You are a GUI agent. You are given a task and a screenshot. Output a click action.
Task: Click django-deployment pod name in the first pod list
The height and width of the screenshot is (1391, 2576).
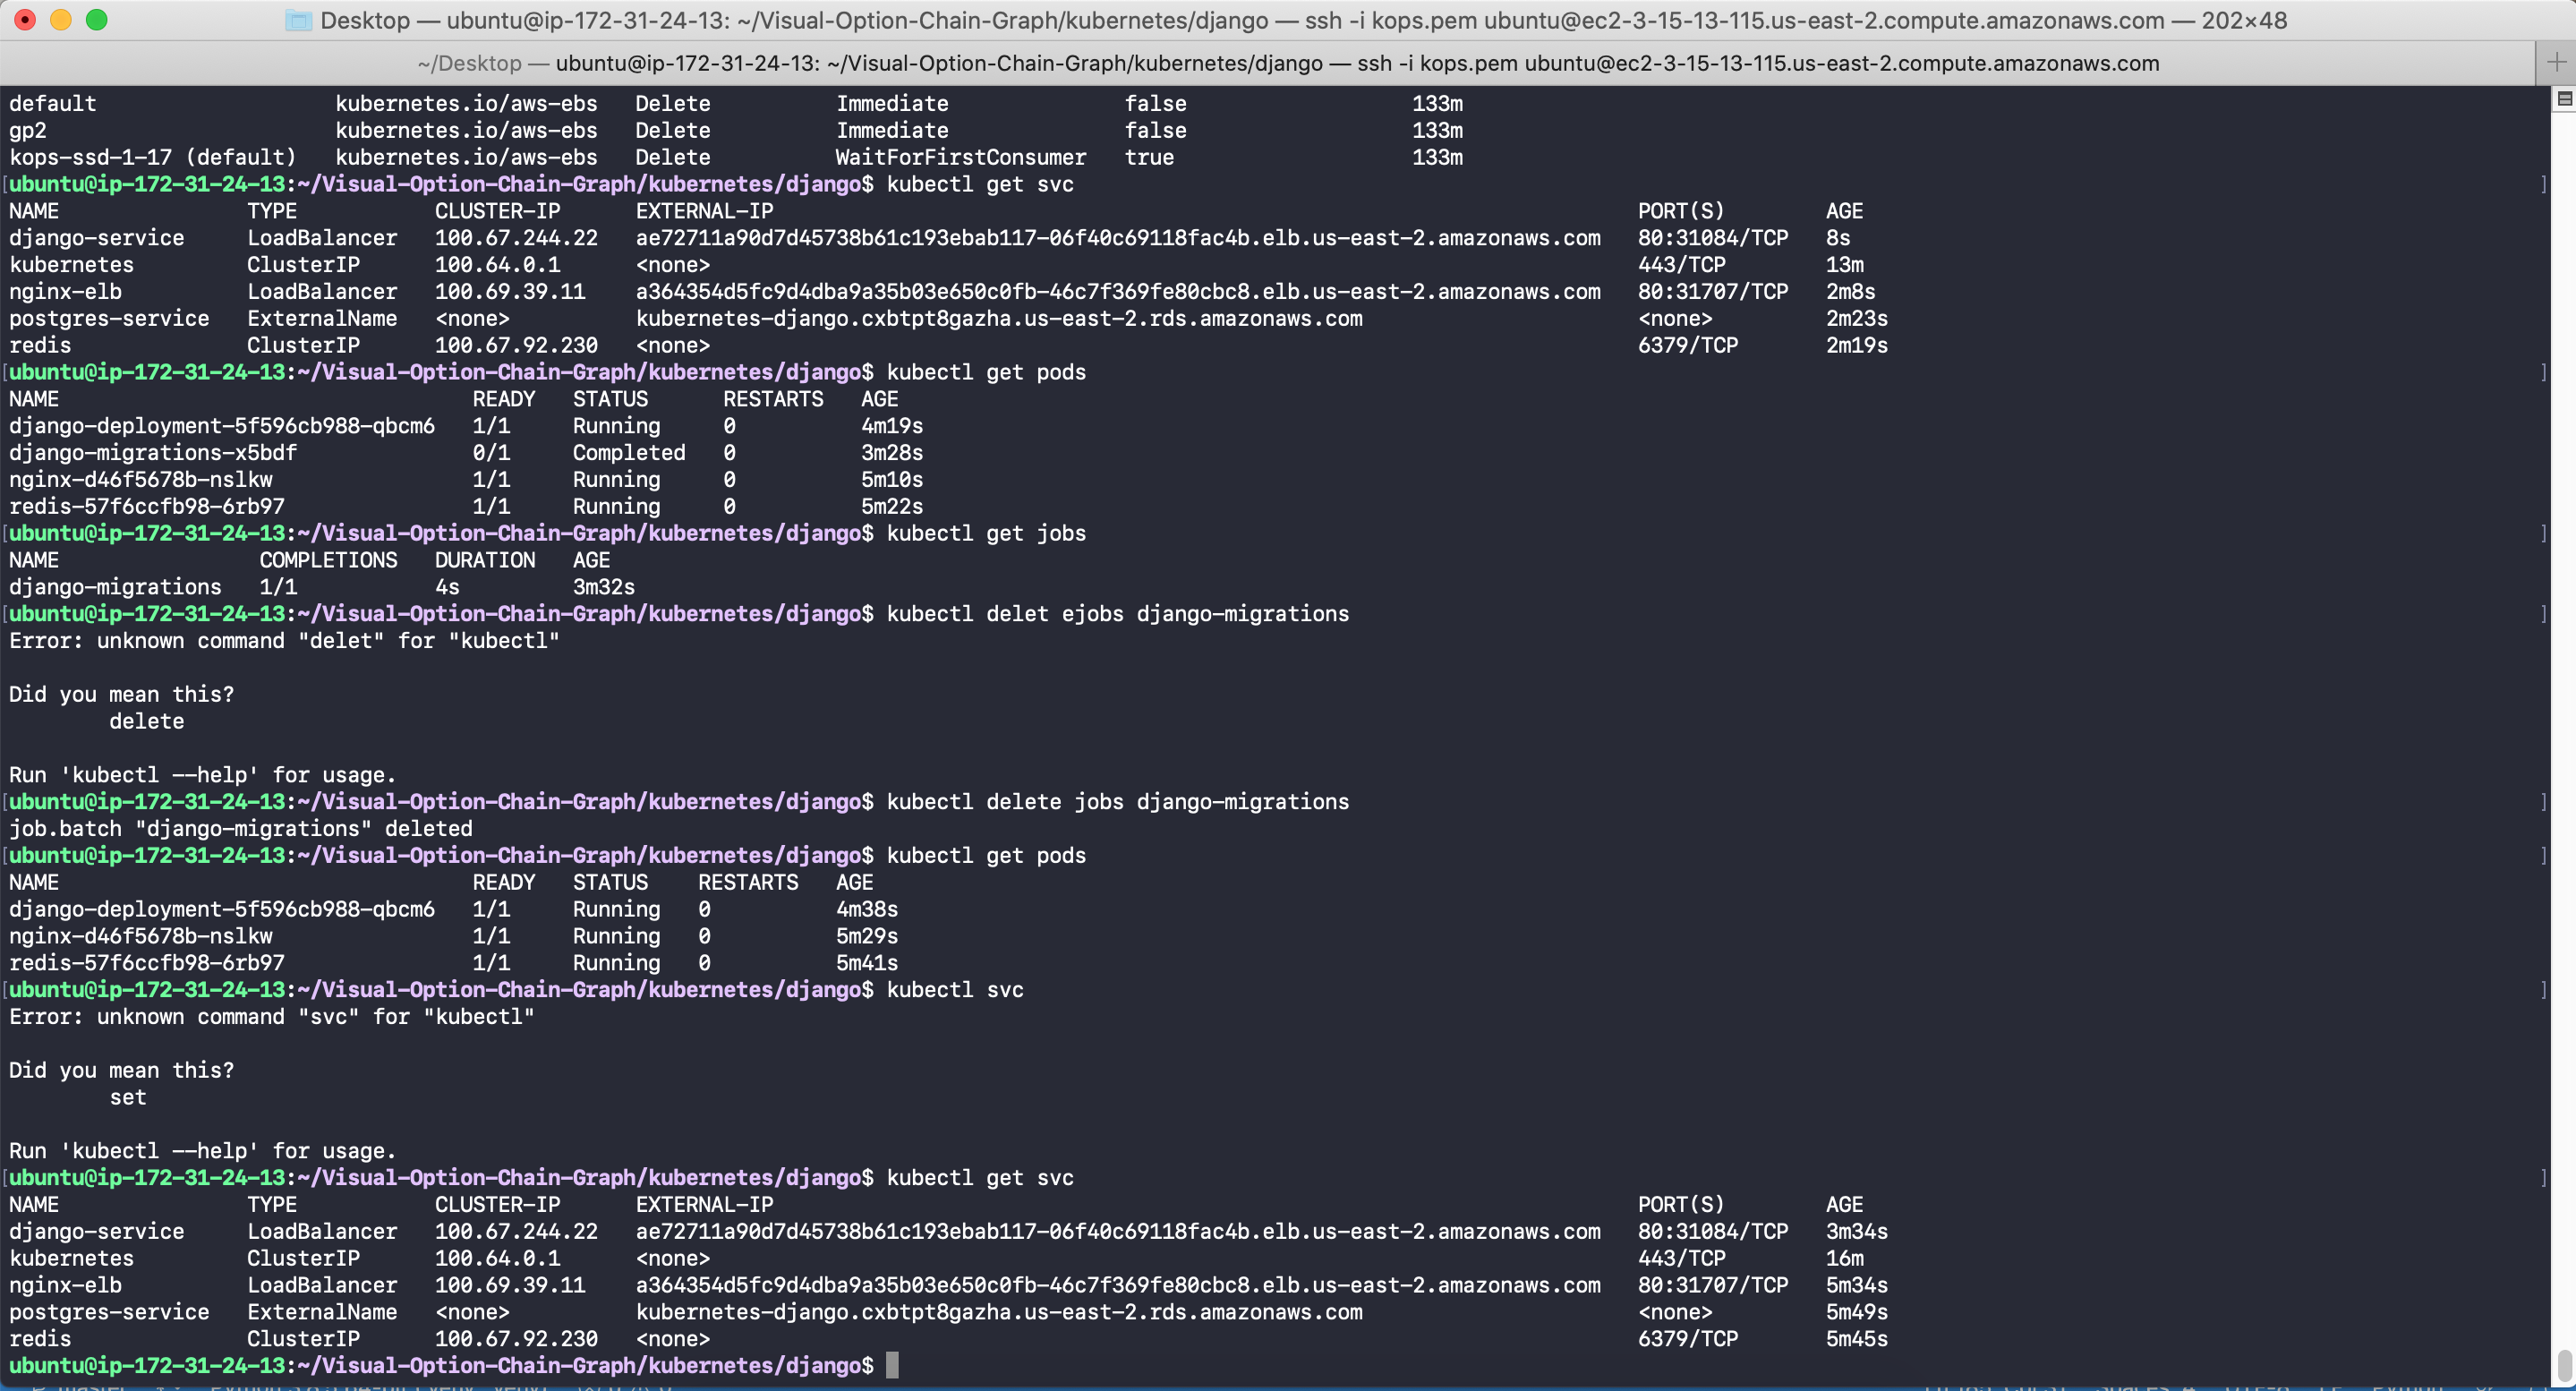point(221,426)
